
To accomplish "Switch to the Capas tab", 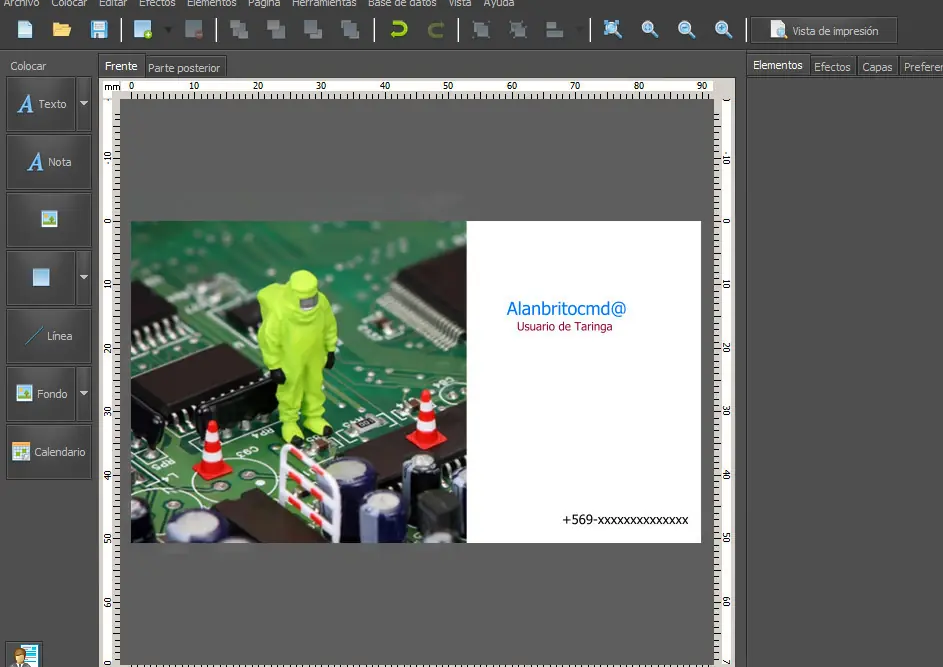I will (x=877, y=67).
